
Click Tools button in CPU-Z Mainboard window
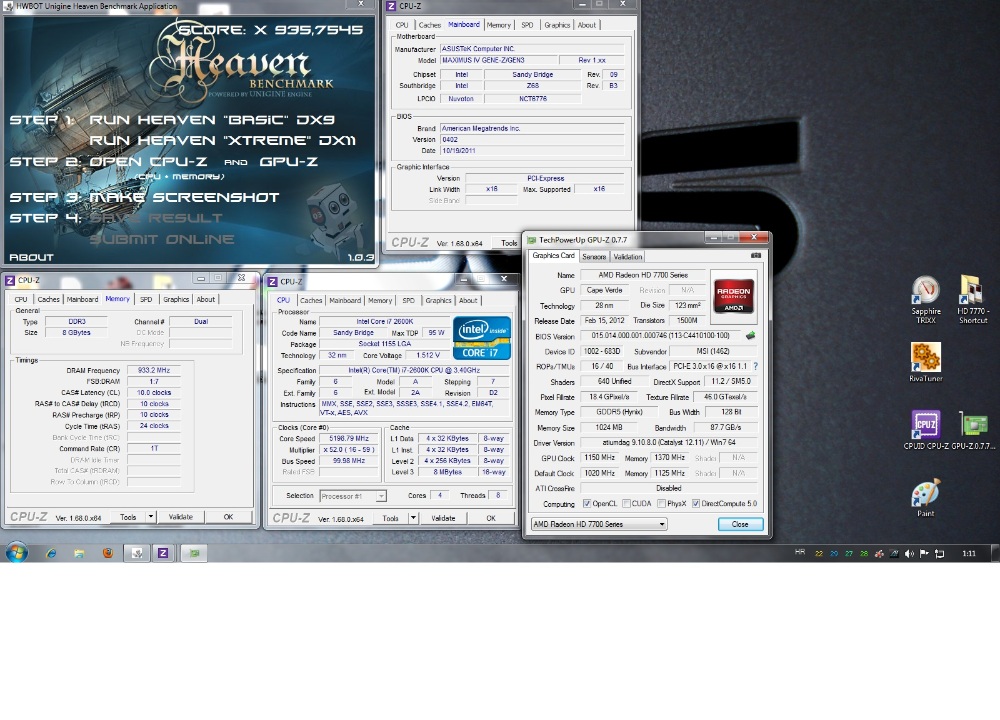coord(508,243)
